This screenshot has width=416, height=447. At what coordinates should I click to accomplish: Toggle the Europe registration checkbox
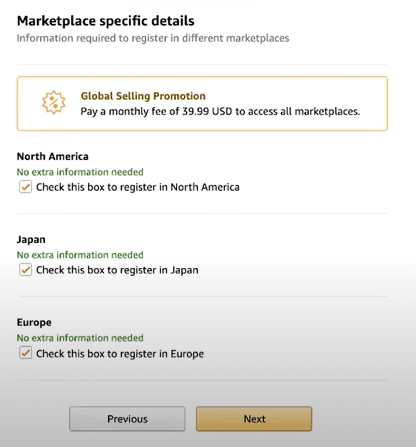coord(25,353)
